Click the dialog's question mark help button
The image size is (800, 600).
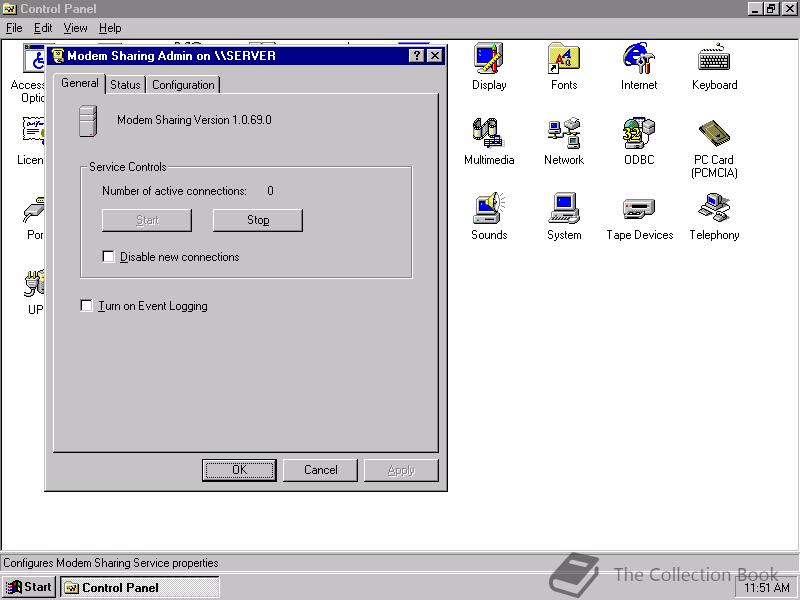click(x=417, y=56)
